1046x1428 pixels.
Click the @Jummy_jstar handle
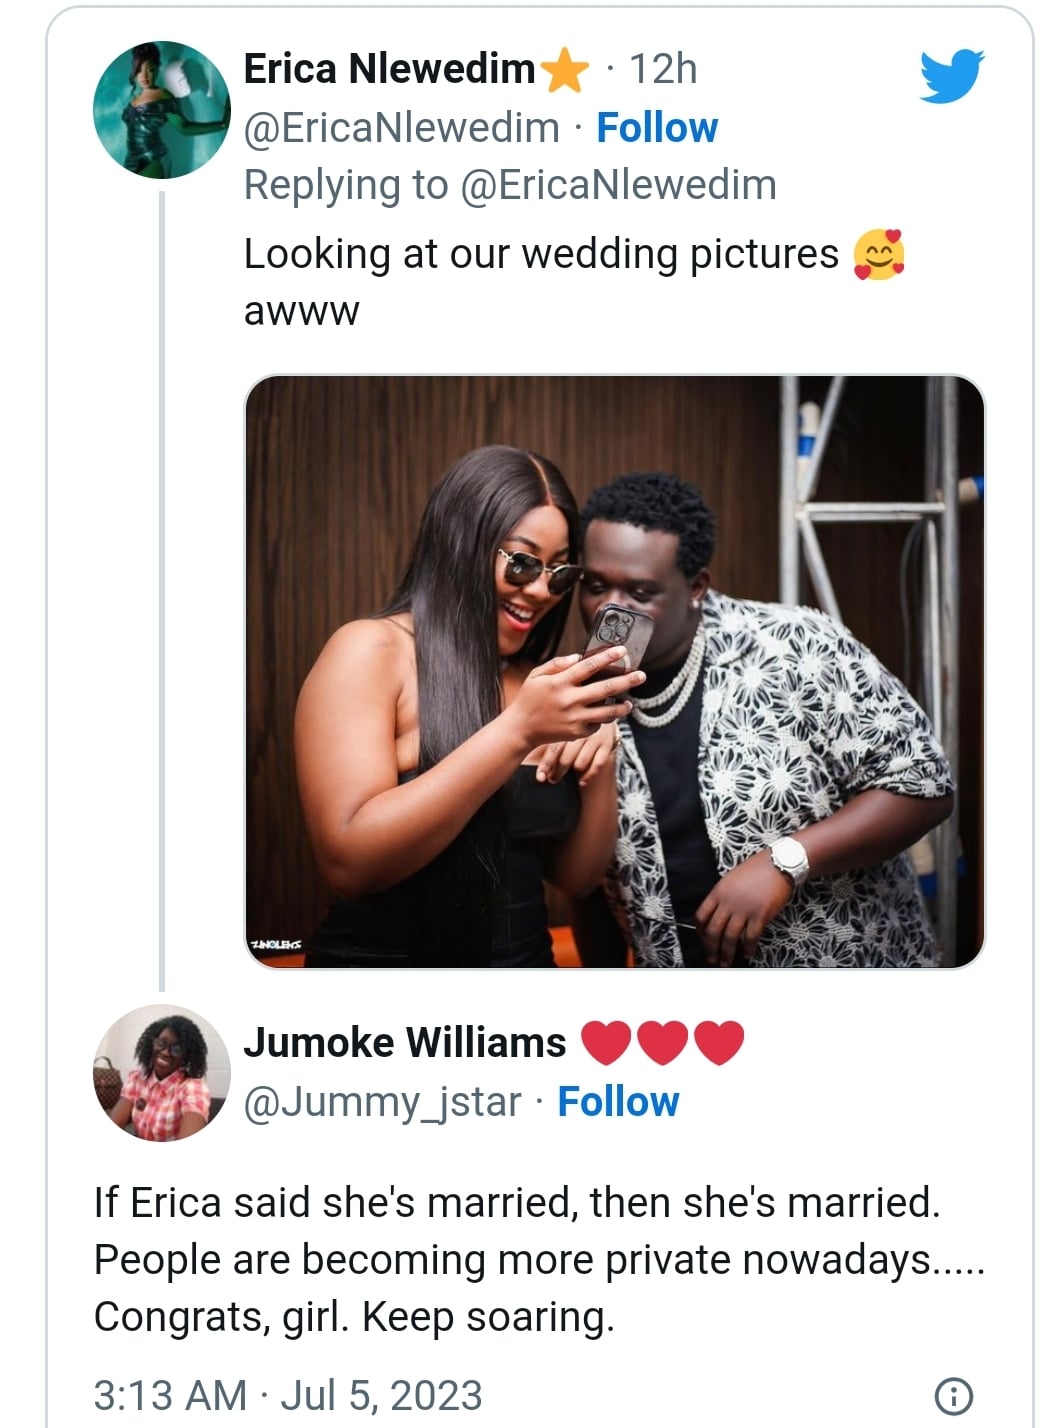[x=383, y=1102]
